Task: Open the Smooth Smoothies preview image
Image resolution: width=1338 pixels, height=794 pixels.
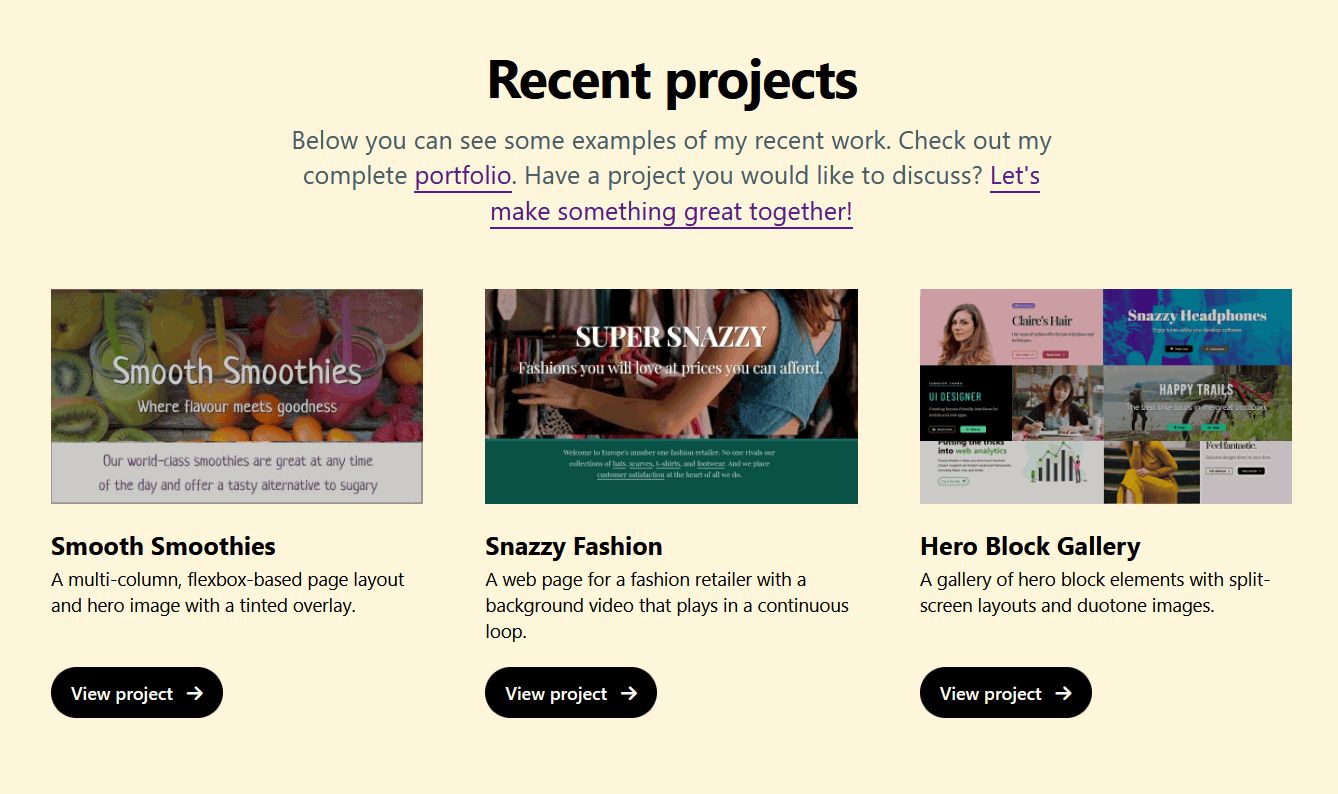Action: pyautogui.click(x=237, y=396)
